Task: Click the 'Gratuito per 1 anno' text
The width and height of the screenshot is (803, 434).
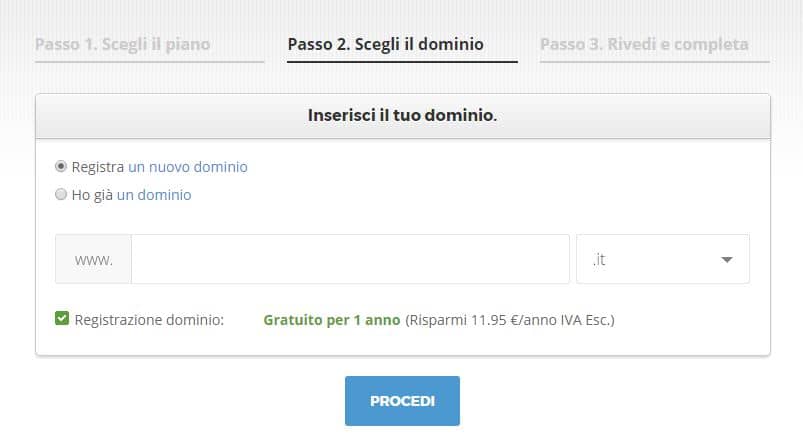Action: point(332,320)
